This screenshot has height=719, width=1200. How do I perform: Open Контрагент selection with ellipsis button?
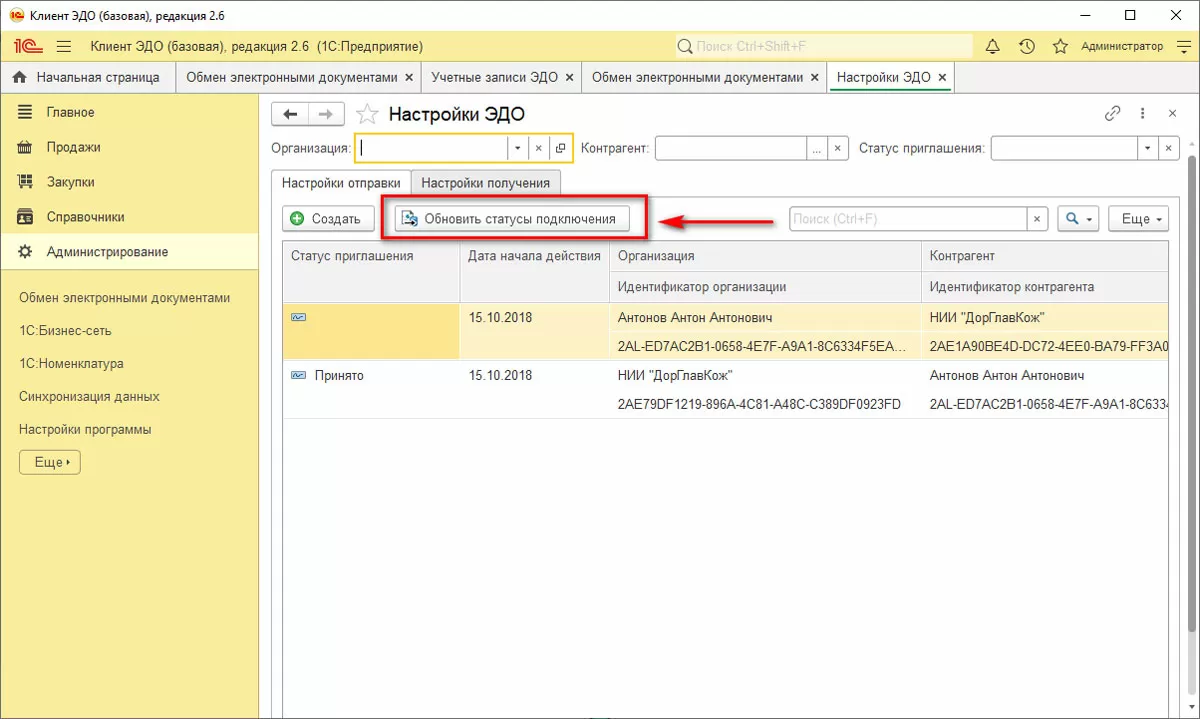817,148
